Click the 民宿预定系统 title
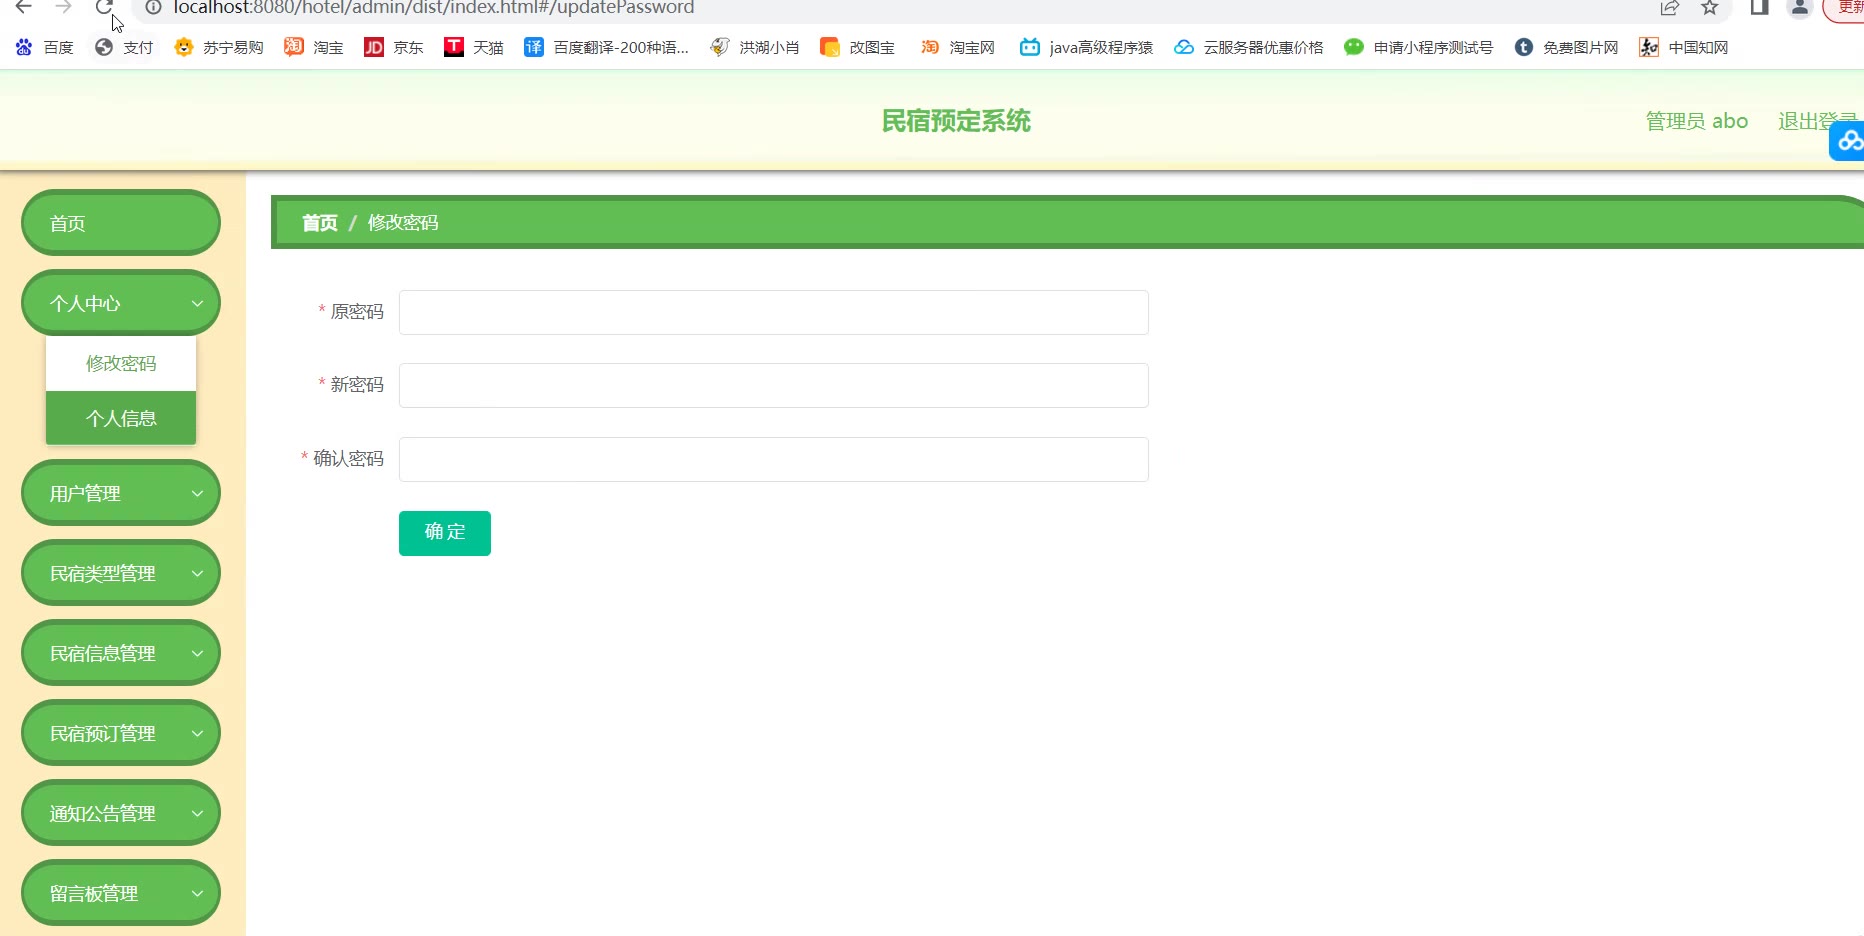 (x=956, y=121)
